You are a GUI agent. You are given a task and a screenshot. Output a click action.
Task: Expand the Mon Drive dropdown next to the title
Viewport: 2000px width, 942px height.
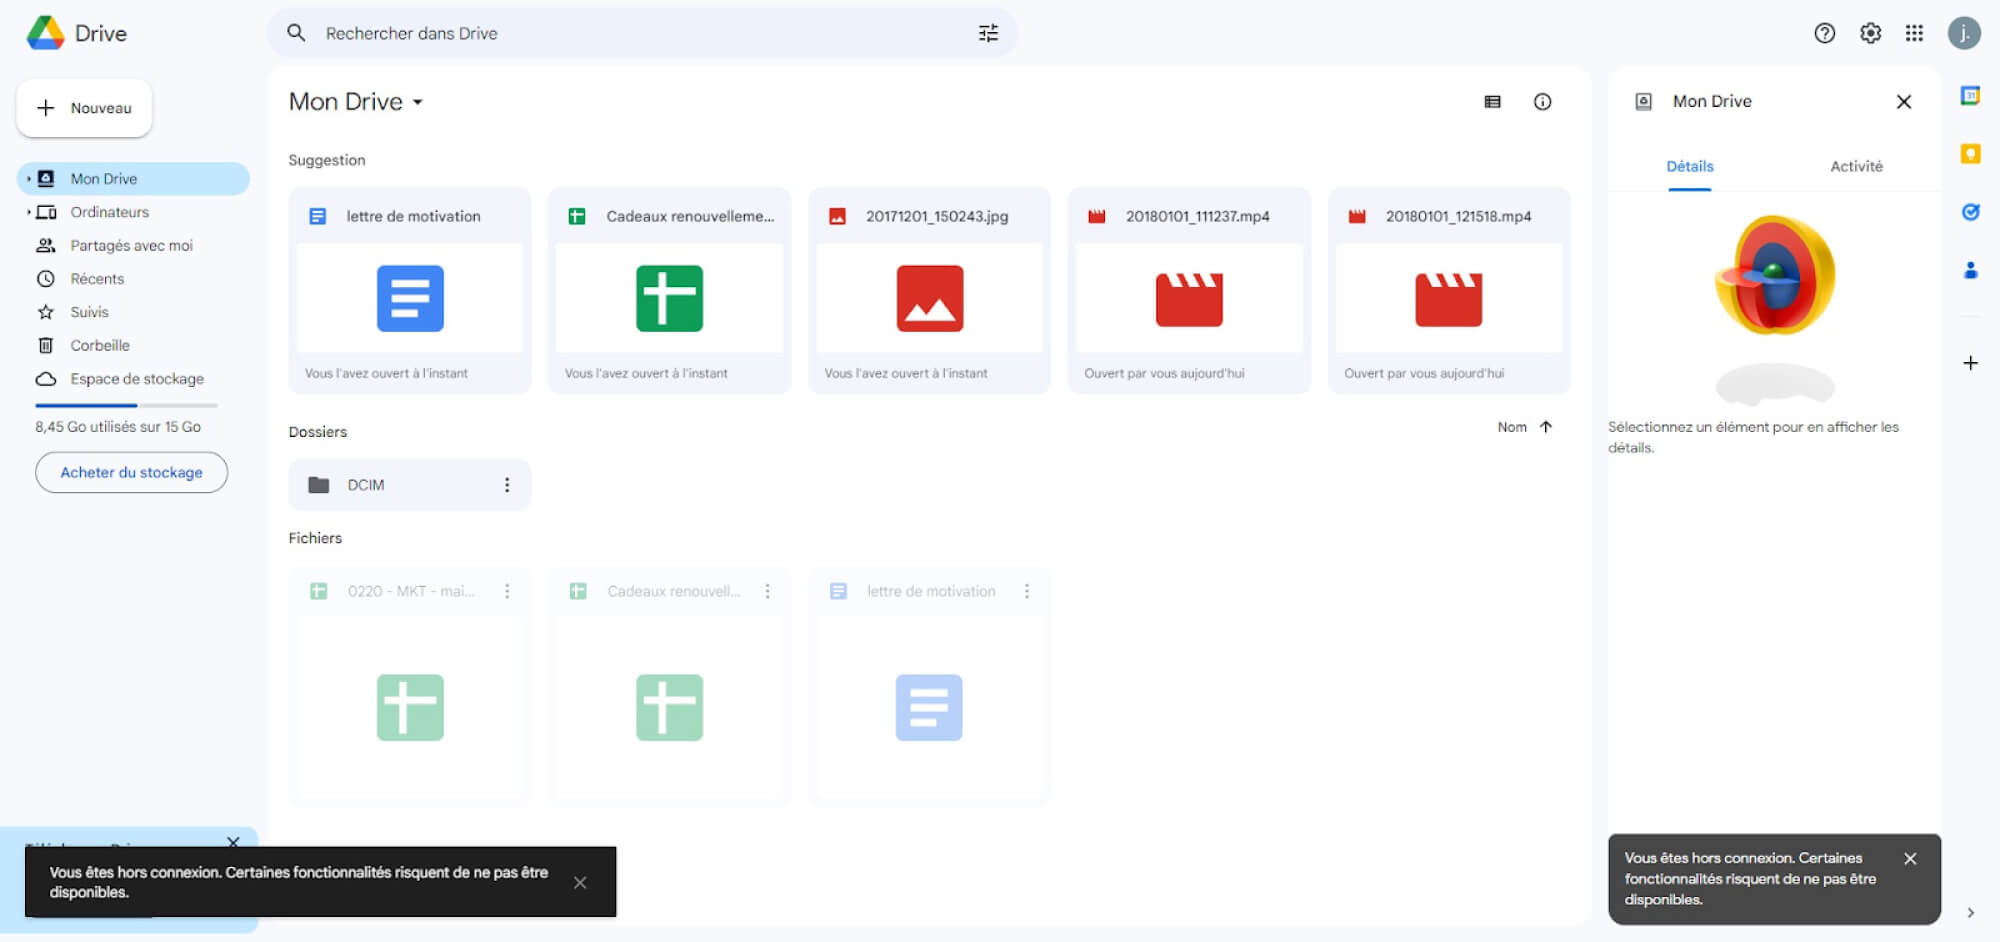419,101
